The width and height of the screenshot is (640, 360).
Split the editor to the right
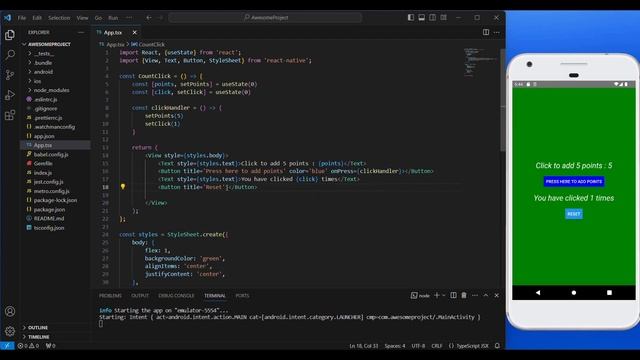[486, 32]
